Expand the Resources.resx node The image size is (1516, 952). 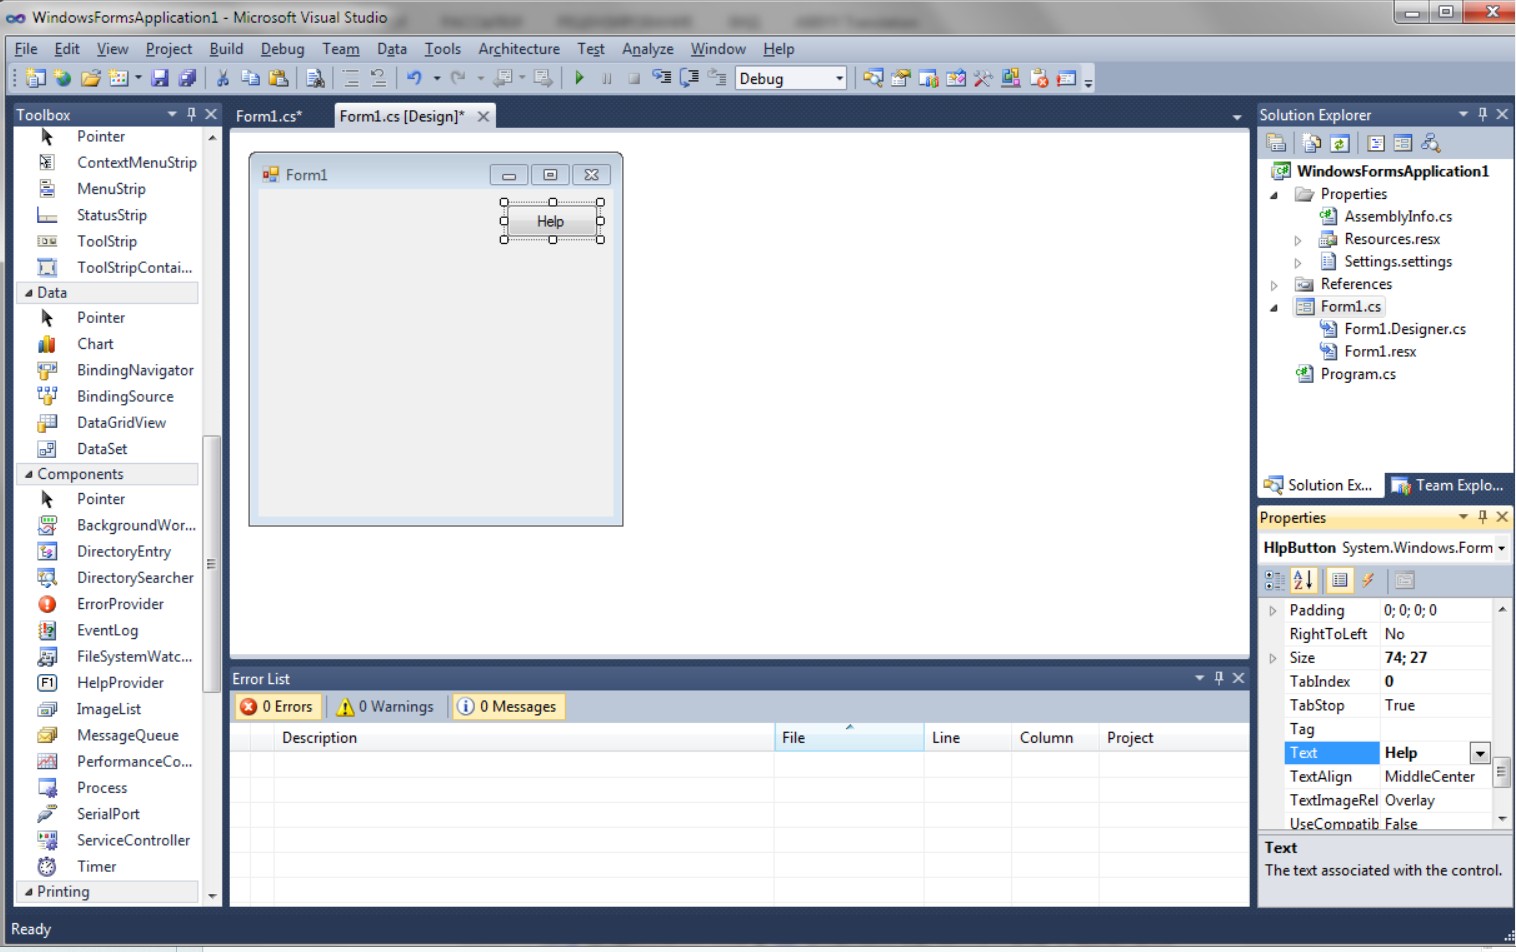1298,240
